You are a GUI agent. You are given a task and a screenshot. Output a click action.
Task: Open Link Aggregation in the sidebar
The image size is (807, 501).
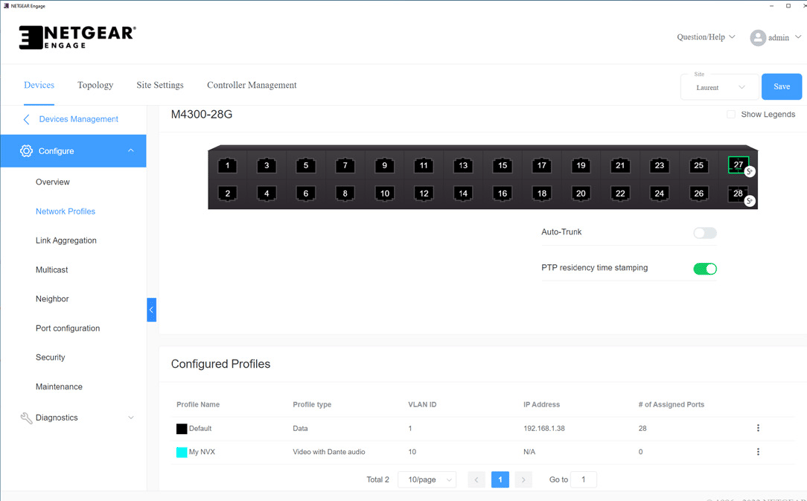pos(66,240)
